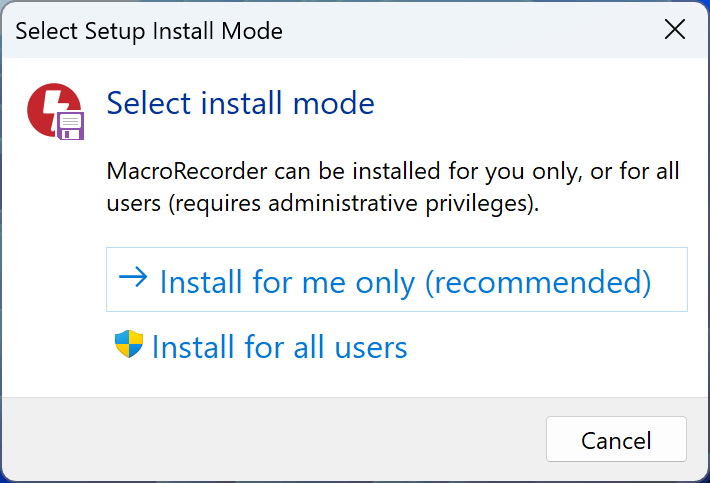
Task: Click the blank space right of Install for all users
Action: 550,348
